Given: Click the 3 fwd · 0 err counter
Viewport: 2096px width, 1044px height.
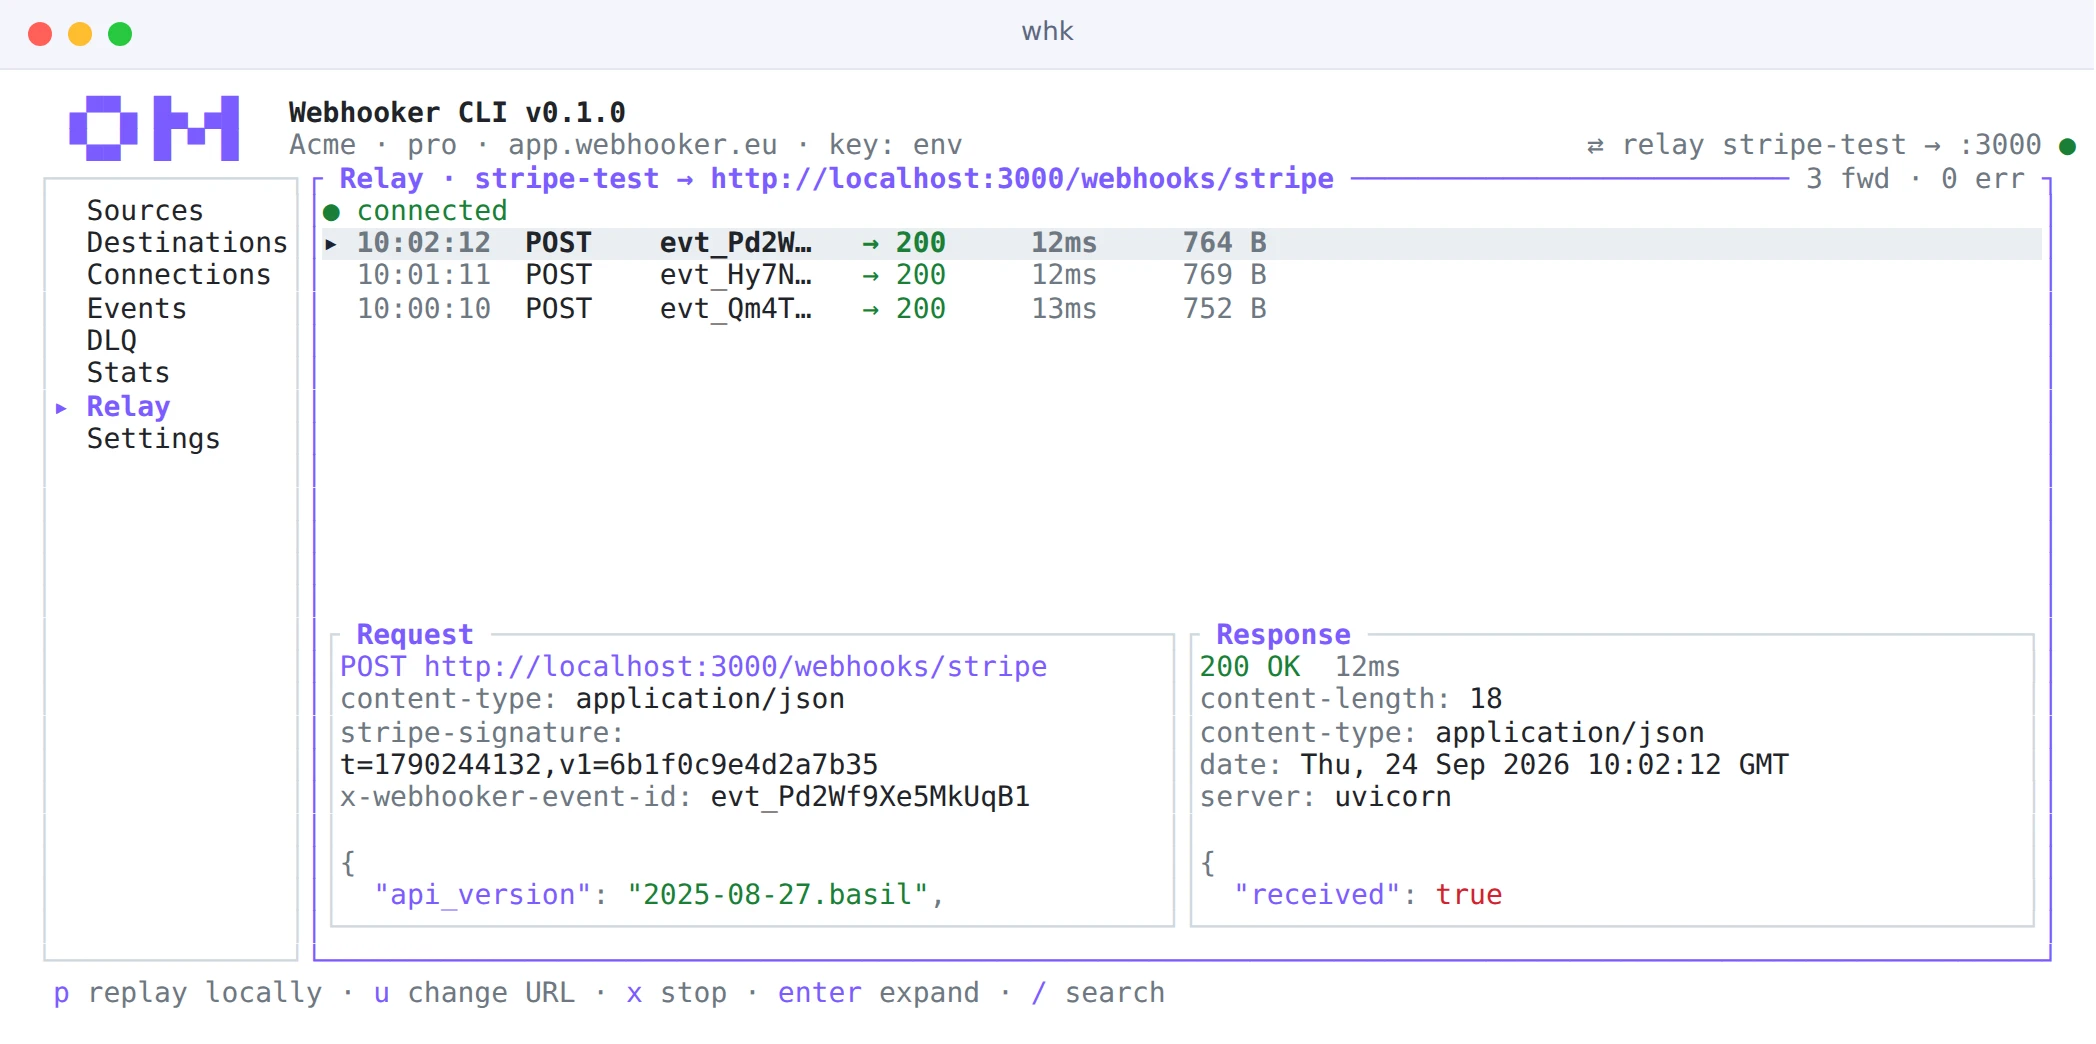Looking at the screenshot, I should (1915, 179).
